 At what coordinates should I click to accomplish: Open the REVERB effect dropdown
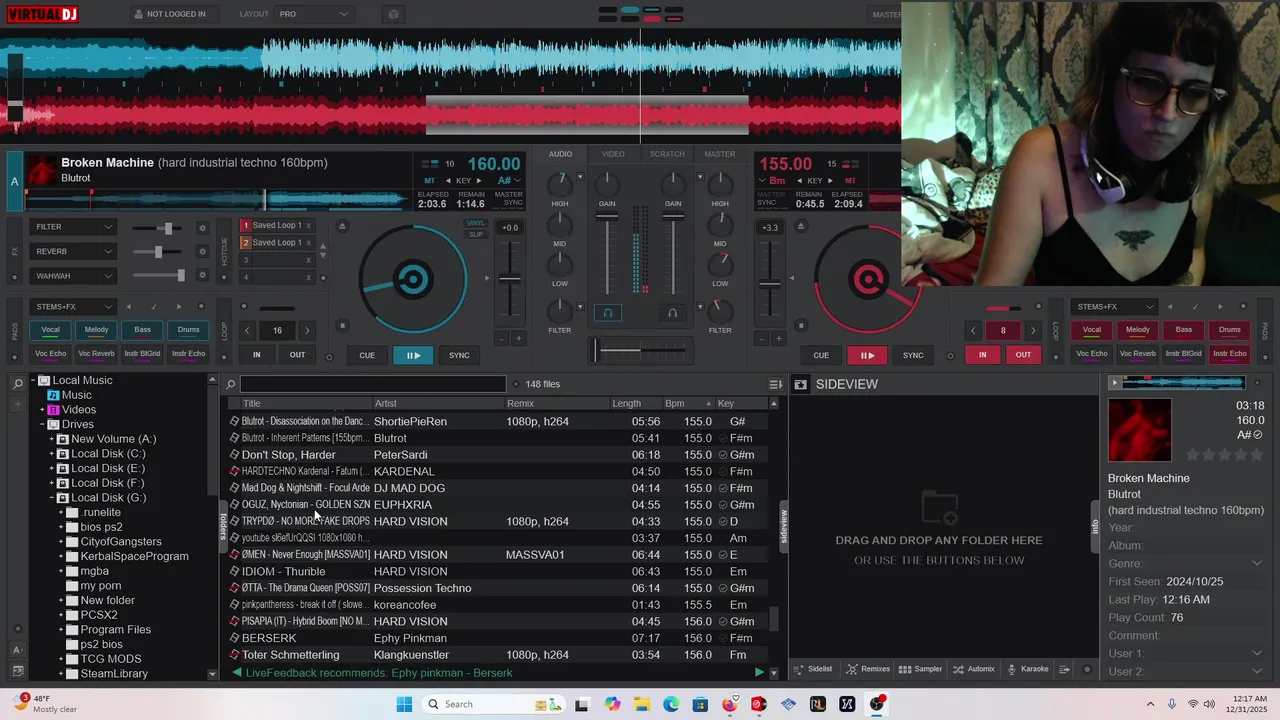(x=74, y=252)
